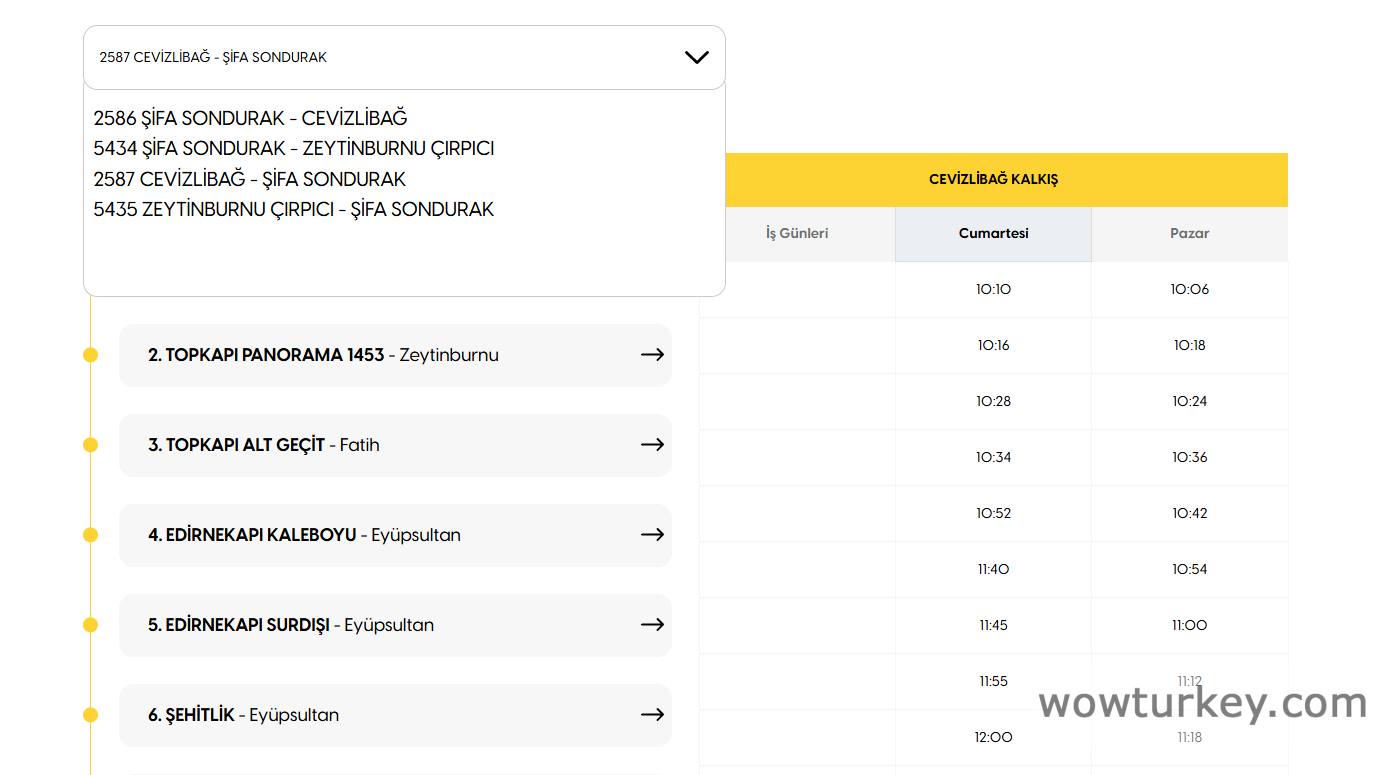Click the yellow timeline dot for Topkapı Panorama 1453
1396x775 pixels.
coord(91,355)
